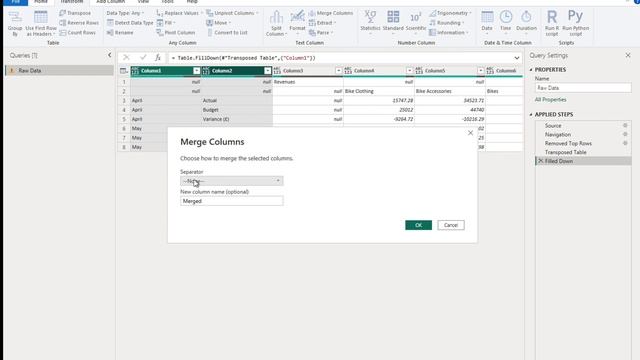Click Convert to List
640x360 pixels.
coord(227,33)
